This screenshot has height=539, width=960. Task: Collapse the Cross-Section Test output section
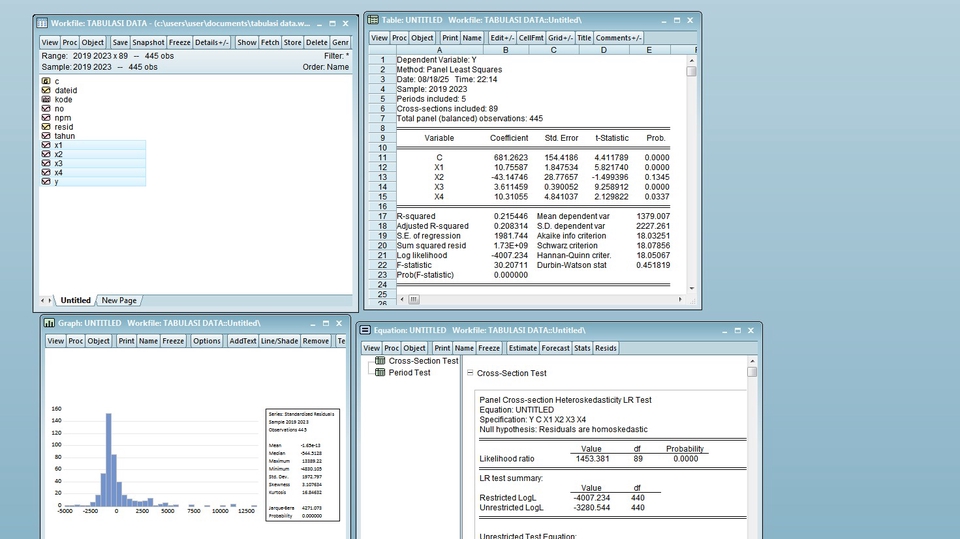tap(470, 373)
